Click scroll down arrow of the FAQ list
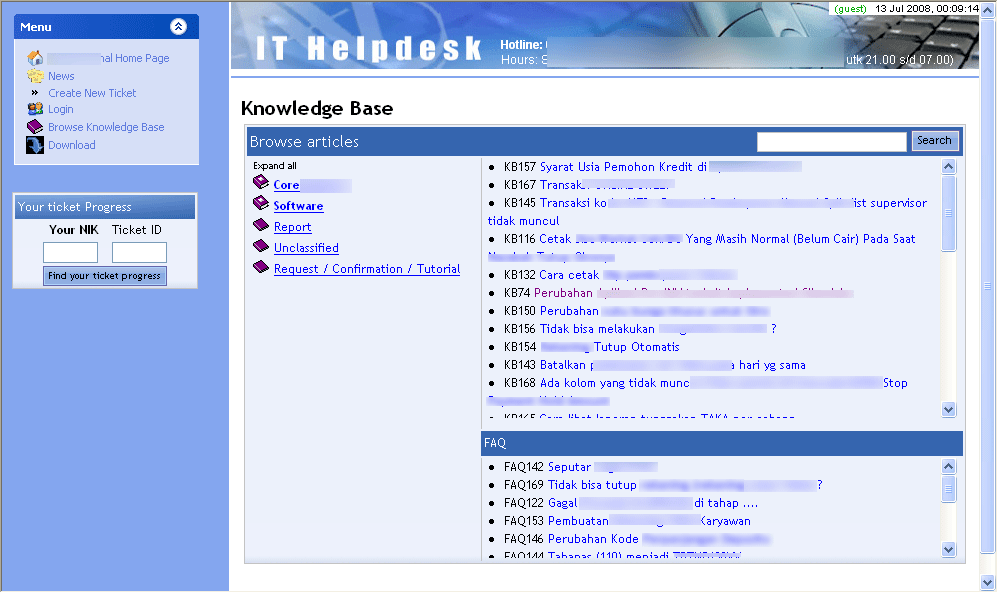This screenshot has height=593, width=998. point(949,549)
